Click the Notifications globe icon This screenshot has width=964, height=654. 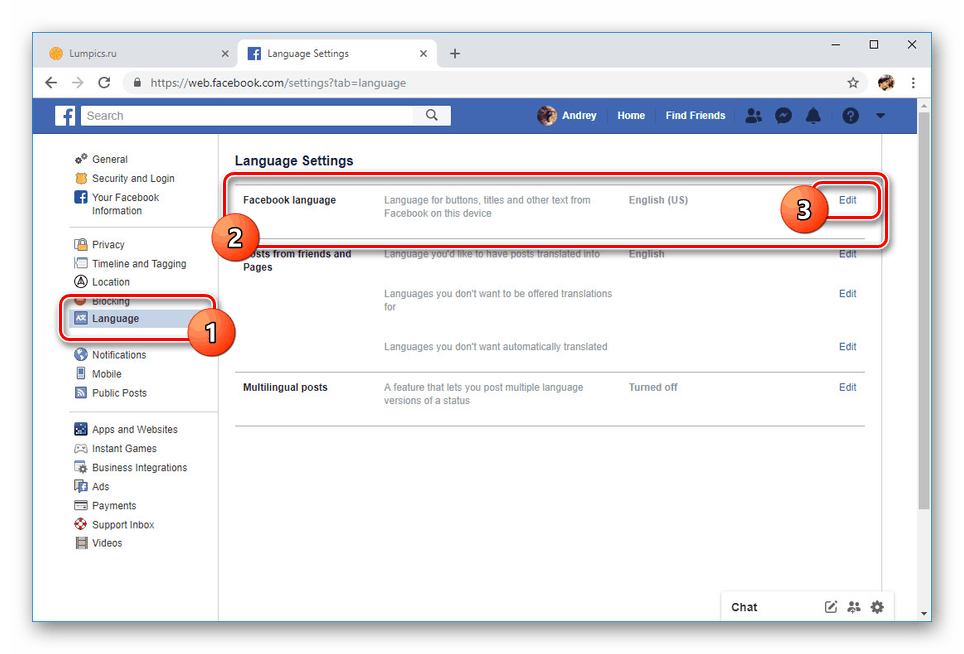(x=81, y=355)
